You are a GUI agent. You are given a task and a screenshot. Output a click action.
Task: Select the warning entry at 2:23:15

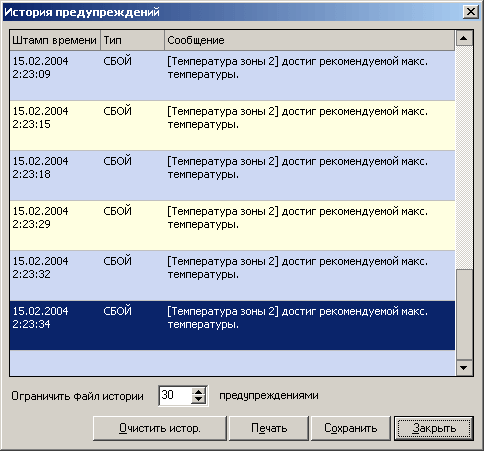click(x=232, y=125)
